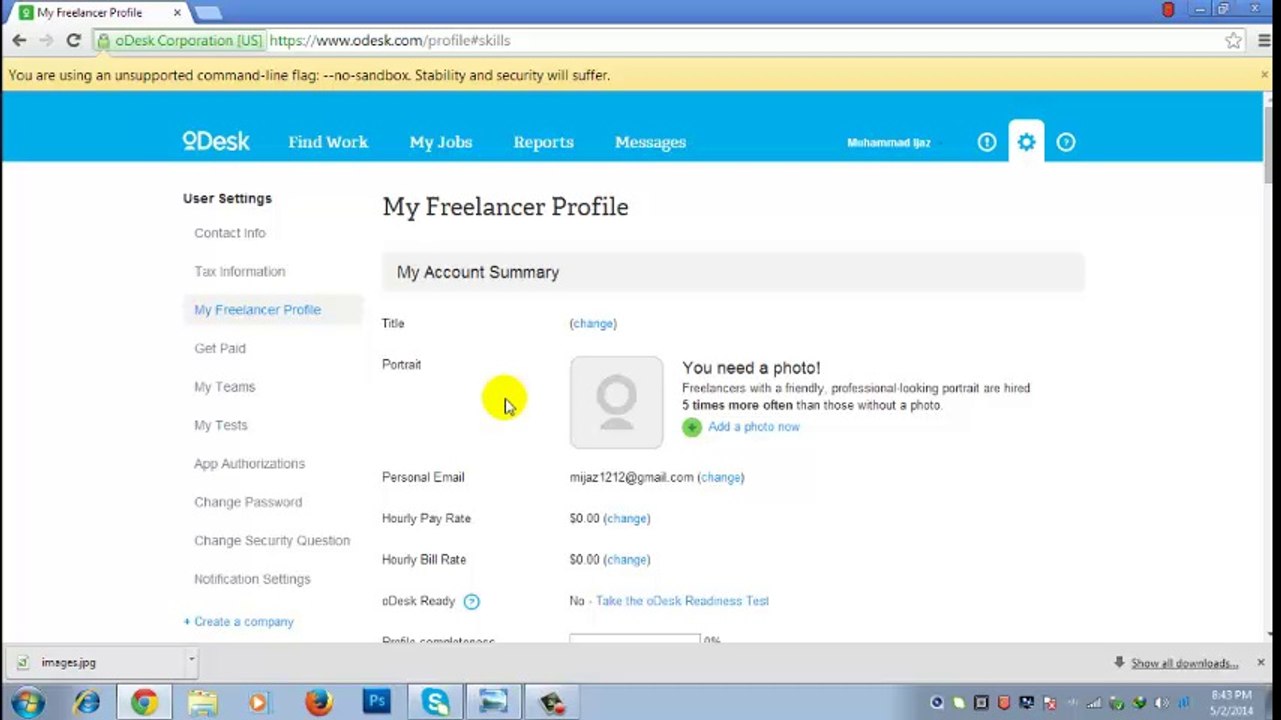The image size is (1281, 720).
Task: Launch Firefox from the taskbar
Action: pyautogui.click(x=318, y=702)
